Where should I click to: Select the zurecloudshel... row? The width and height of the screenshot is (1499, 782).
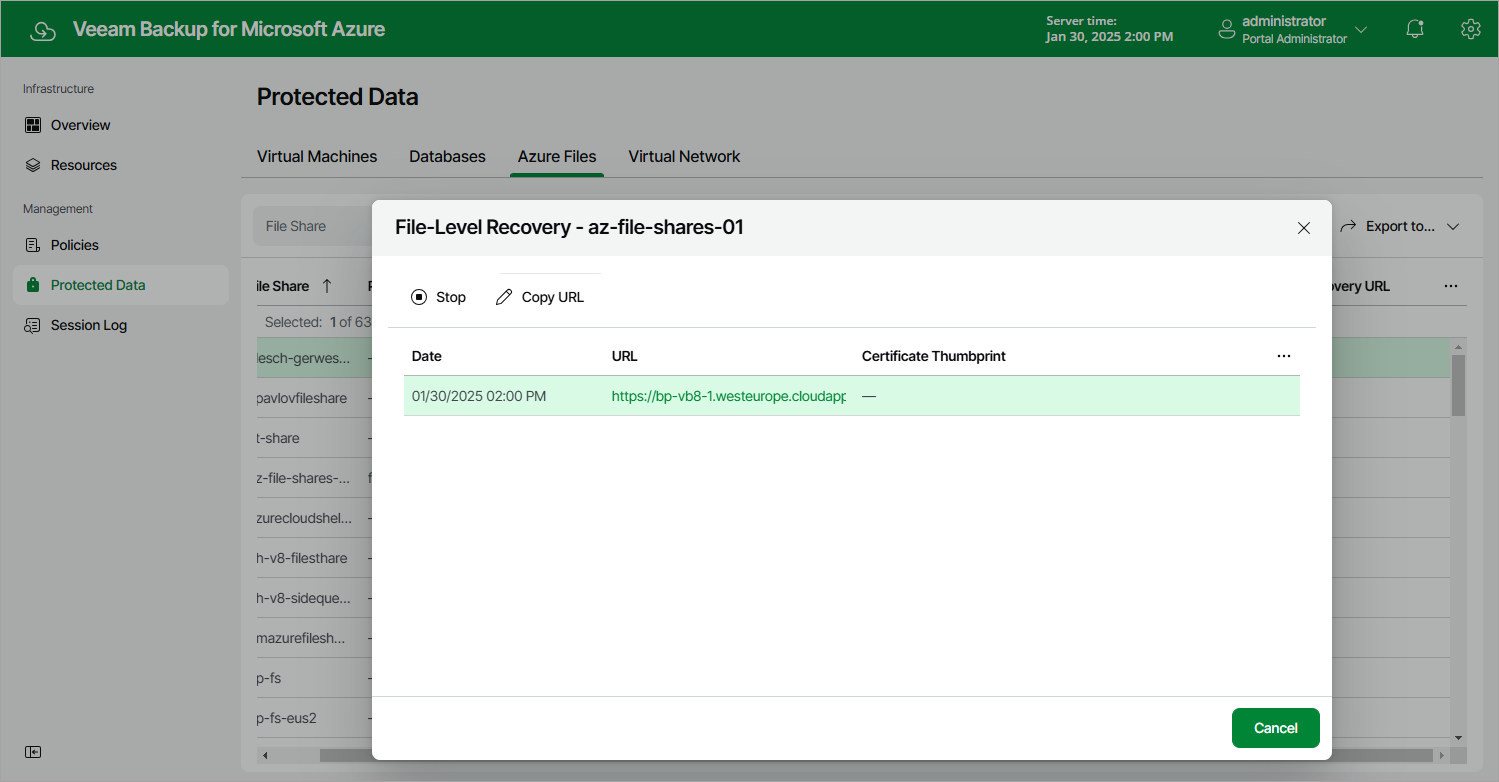pos(305,518)
